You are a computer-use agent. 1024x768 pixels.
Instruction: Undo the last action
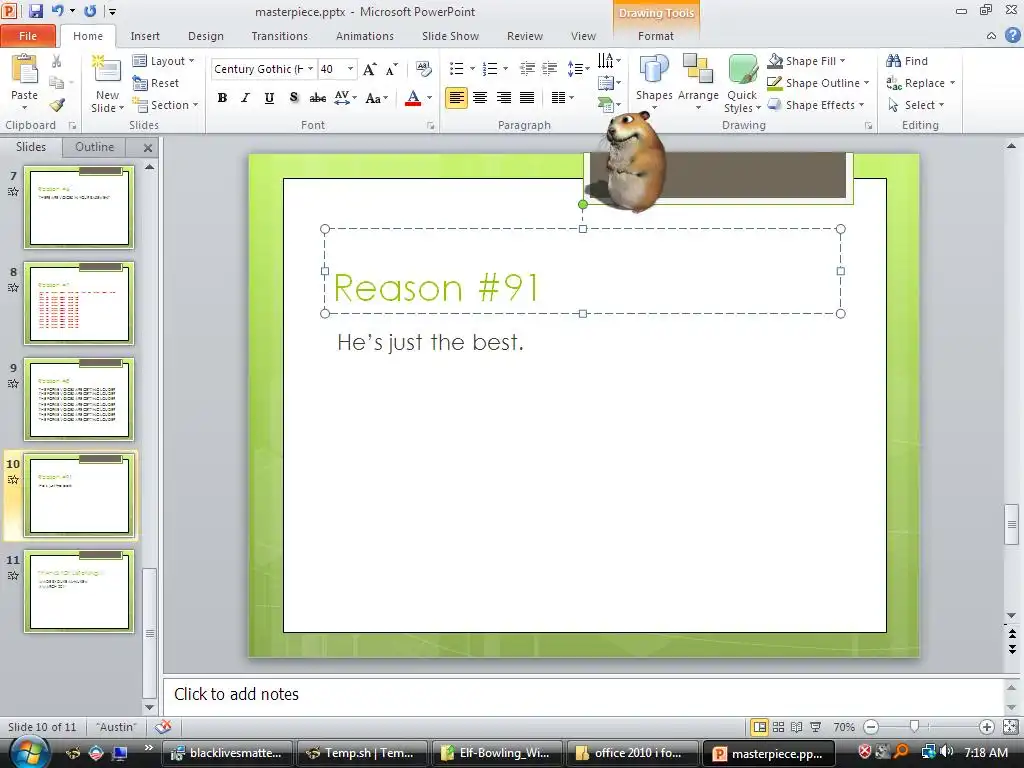pyautogui.click(x=57, y=11)
